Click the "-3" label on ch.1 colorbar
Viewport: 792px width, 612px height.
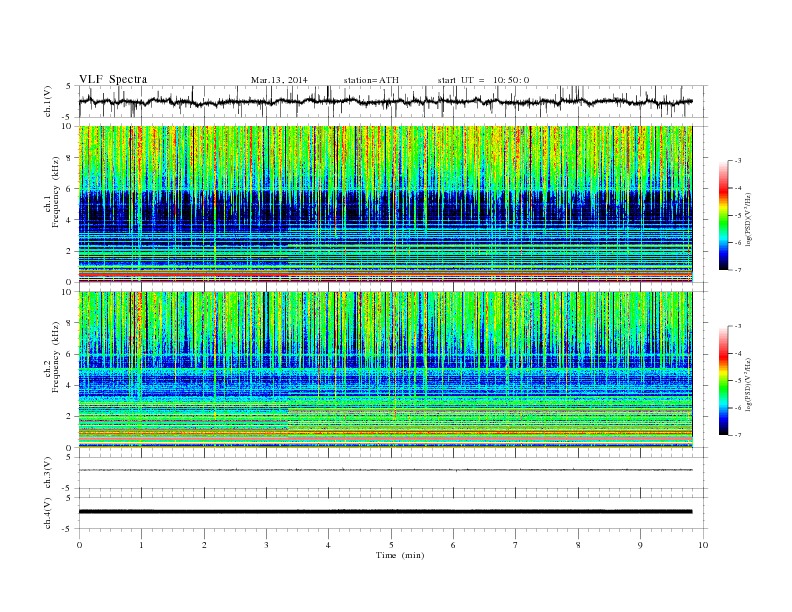737,161
